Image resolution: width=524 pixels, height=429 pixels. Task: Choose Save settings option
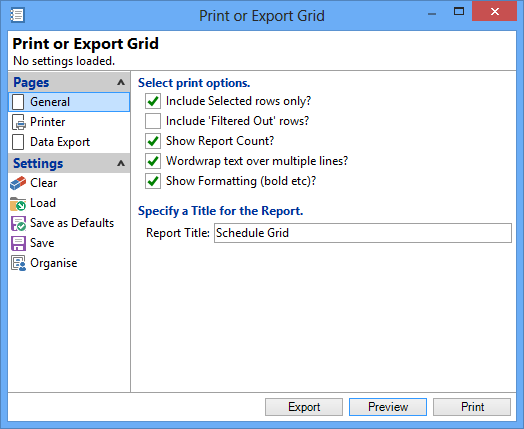pos(69,243)
